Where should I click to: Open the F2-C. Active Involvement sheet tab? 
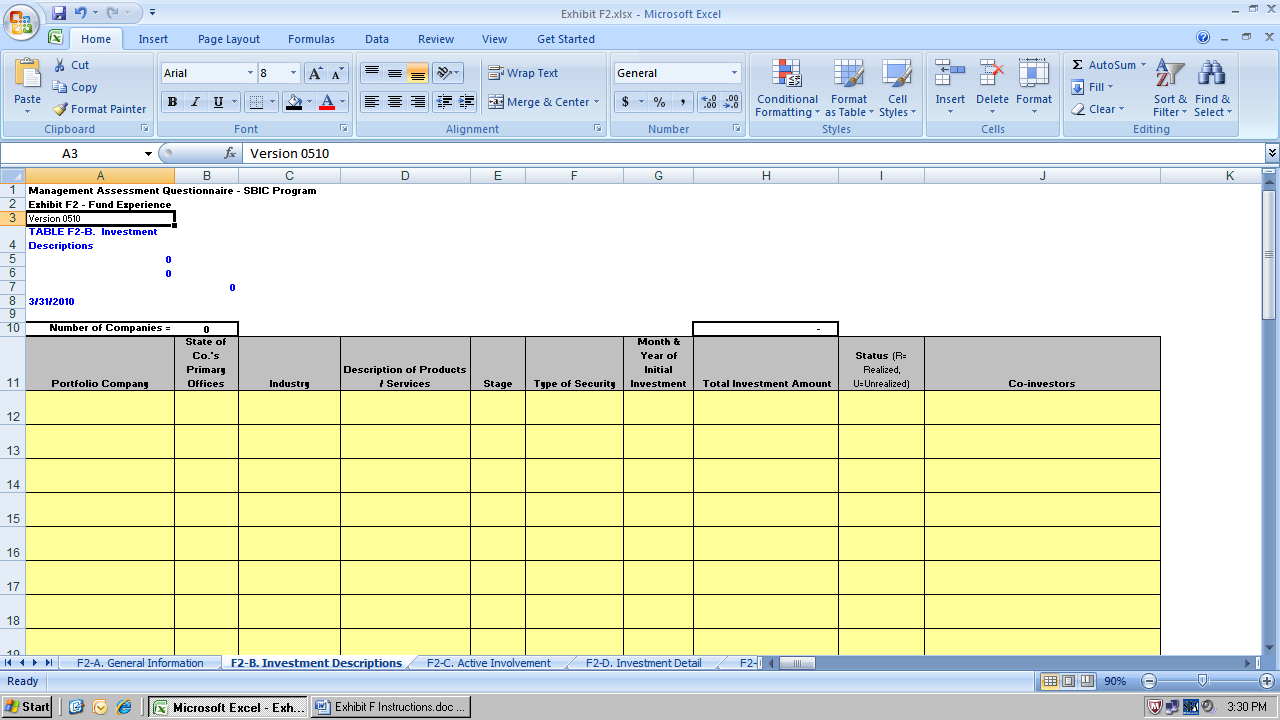coord(488,663)
